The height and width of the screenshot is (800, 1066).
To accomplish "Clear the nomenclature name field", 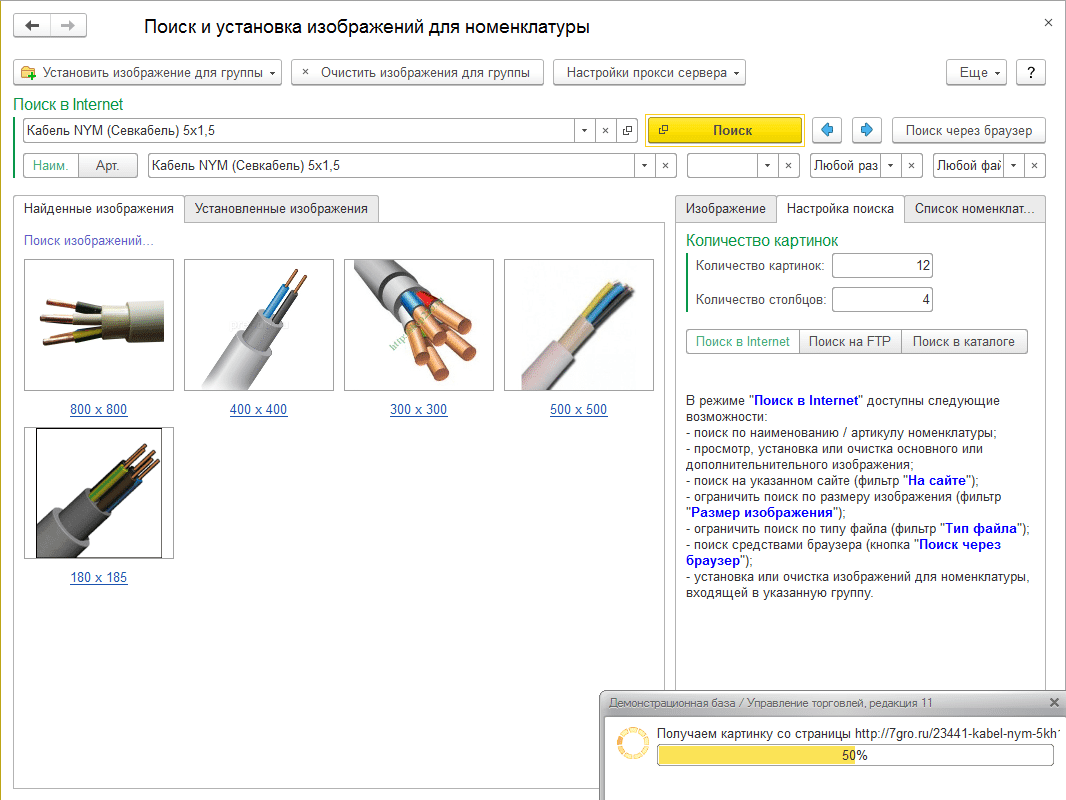I will 666,165.
